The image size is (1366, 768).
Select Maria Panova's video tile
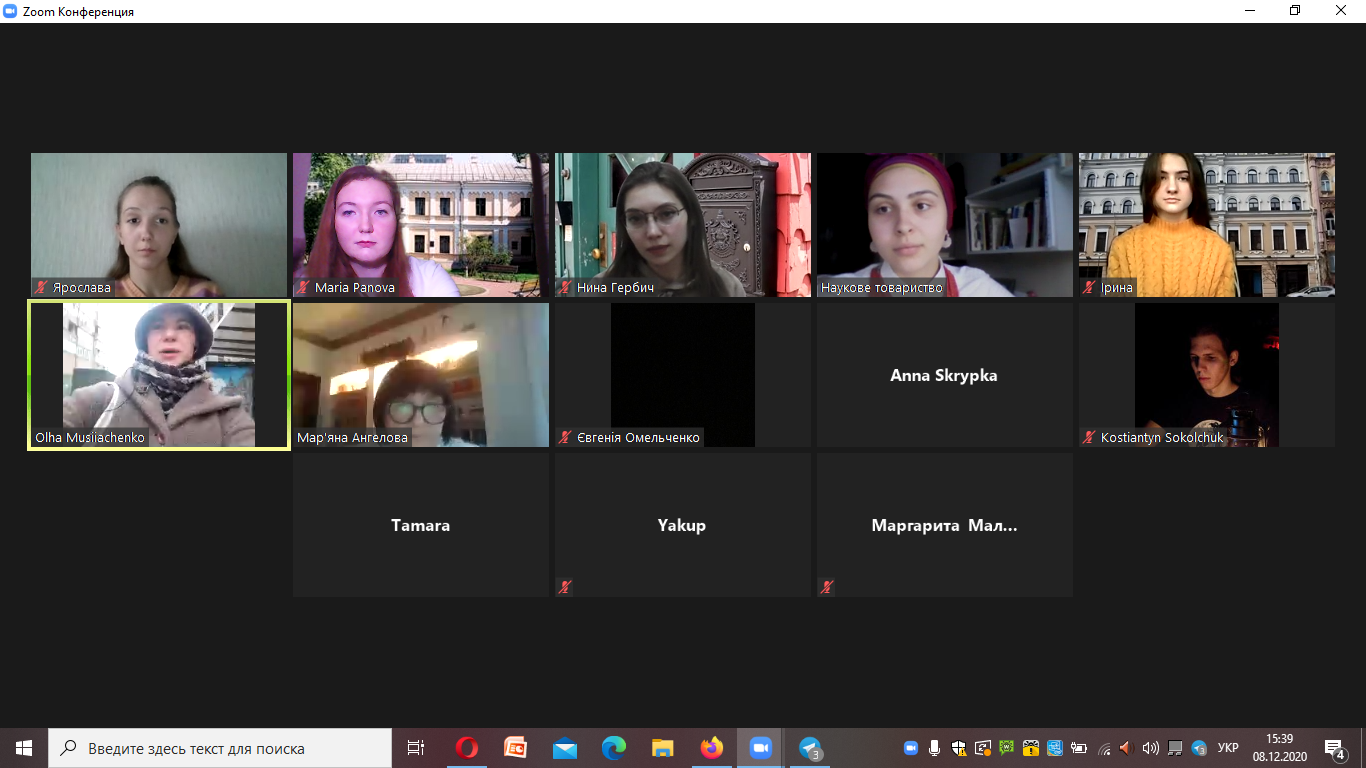pyautogui.click(x=421, y=225)
